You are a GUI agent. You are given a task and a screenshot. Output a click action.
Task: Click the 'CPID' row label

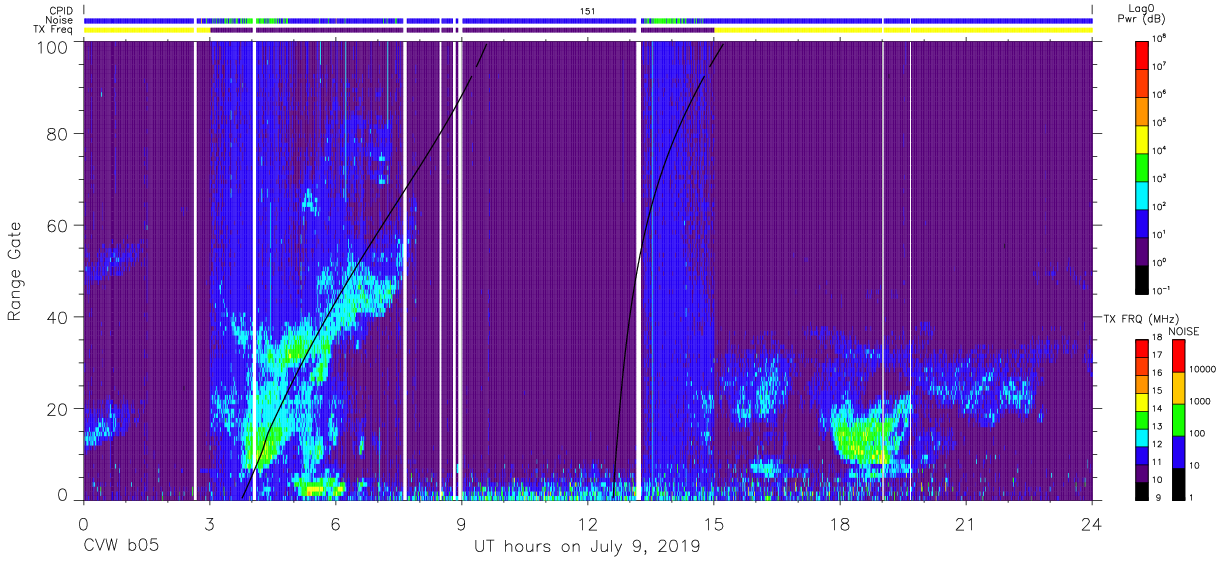pyautogui.click(x=59, y=10)
